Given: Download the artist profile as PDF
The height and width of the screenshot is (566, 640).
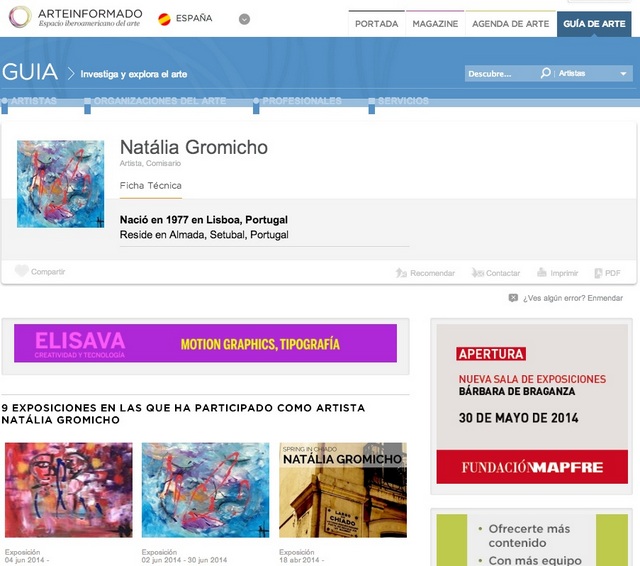Looking at the screenshot, I should (607, 273).
